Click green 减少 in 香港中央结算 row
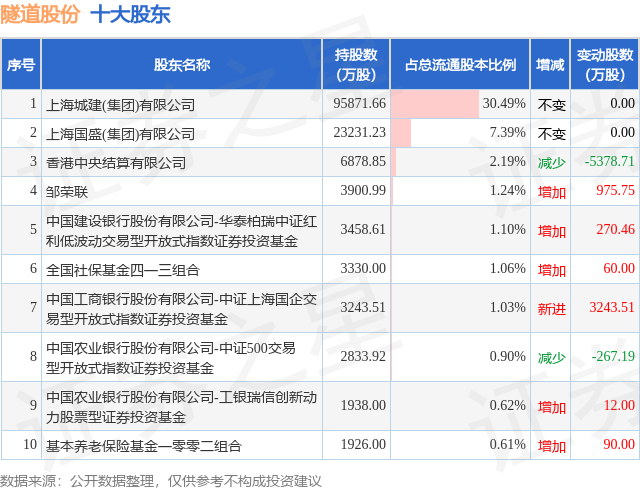Screen dimensions: 640x490 point(551,163)
